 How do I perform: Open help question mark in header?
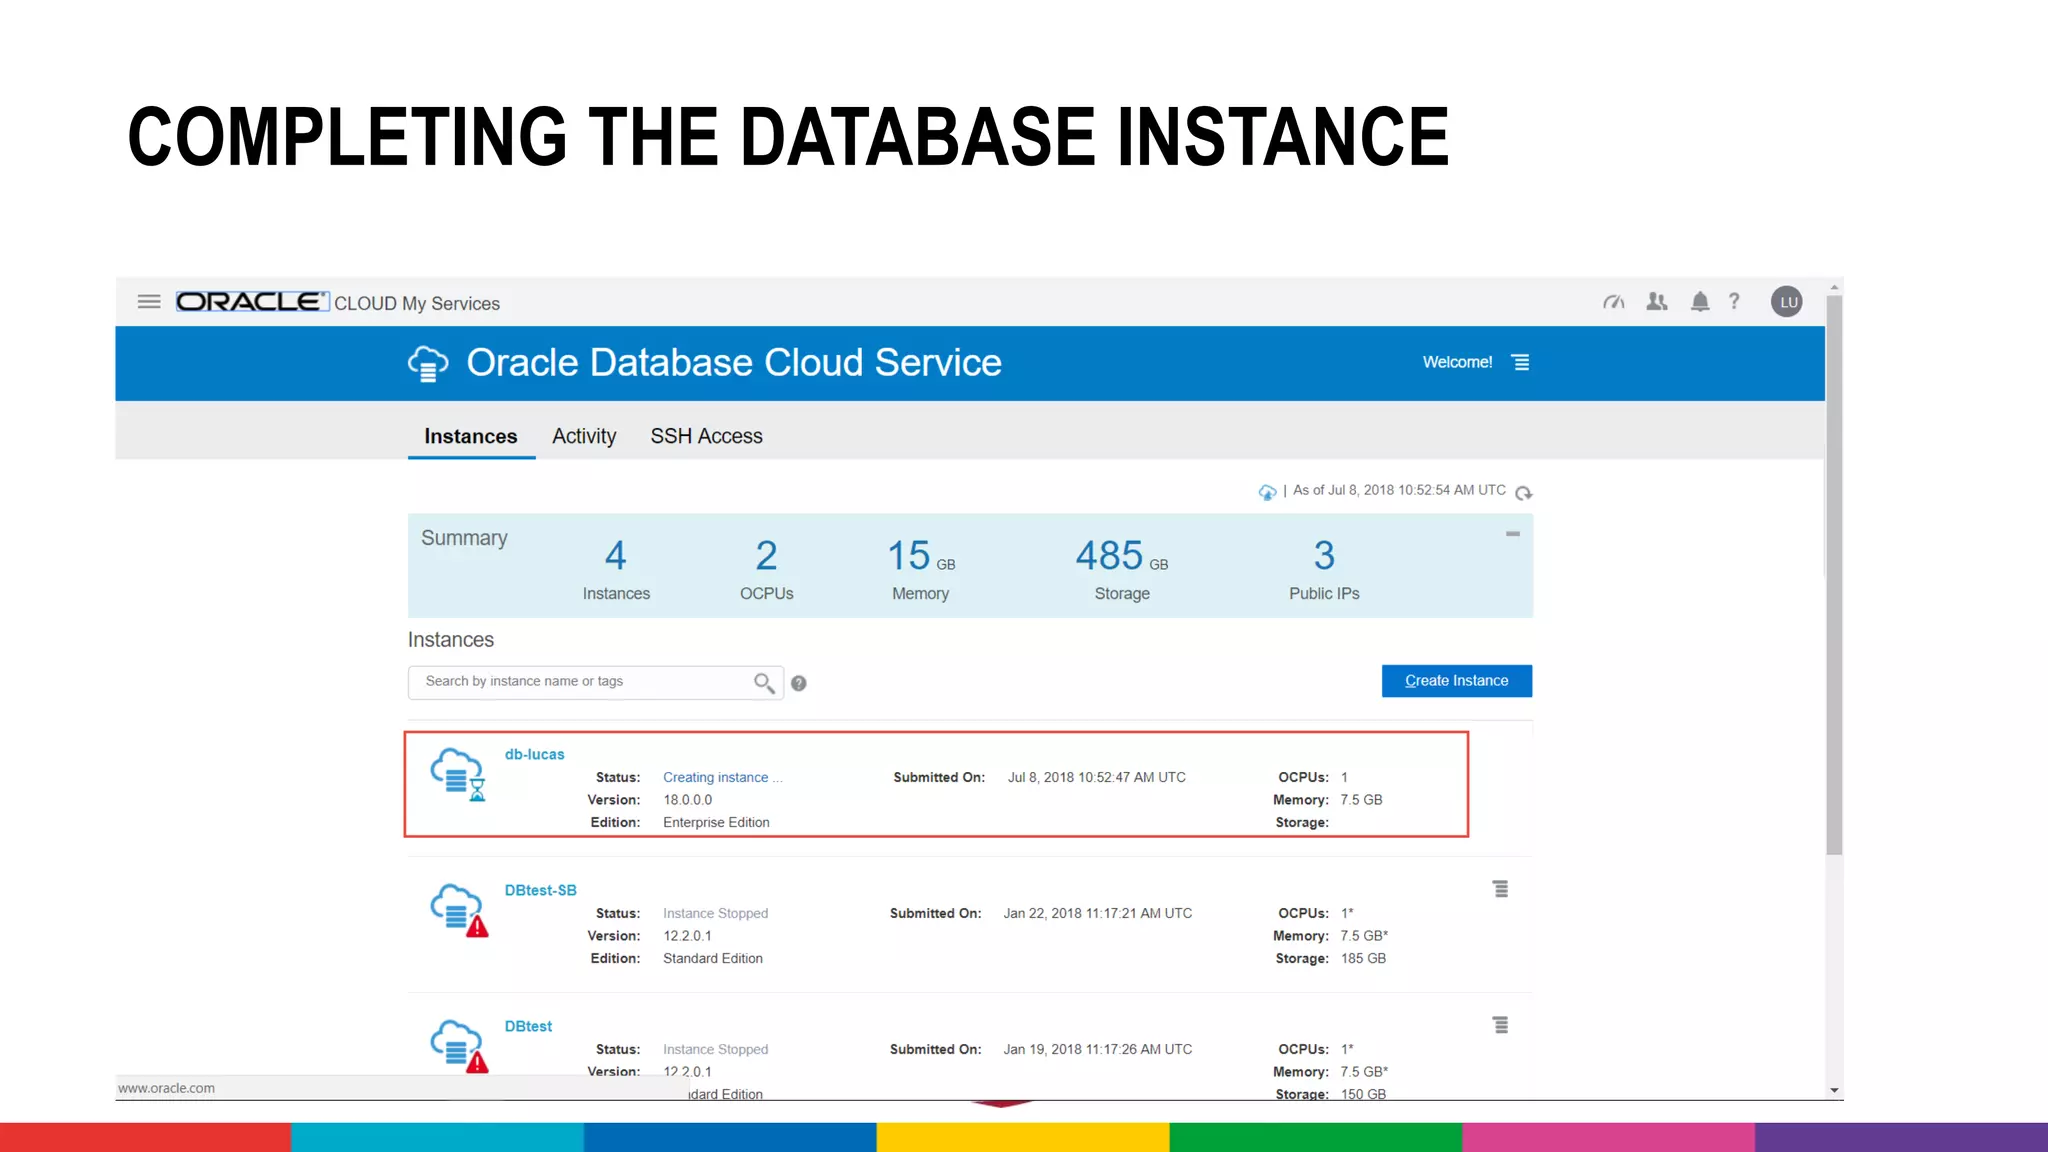tap(1734, 301)
